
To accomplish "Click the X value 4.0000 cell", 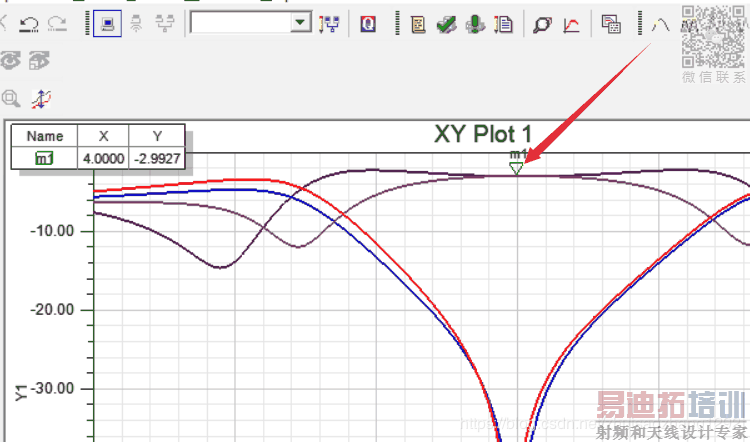I will point(103,158).
